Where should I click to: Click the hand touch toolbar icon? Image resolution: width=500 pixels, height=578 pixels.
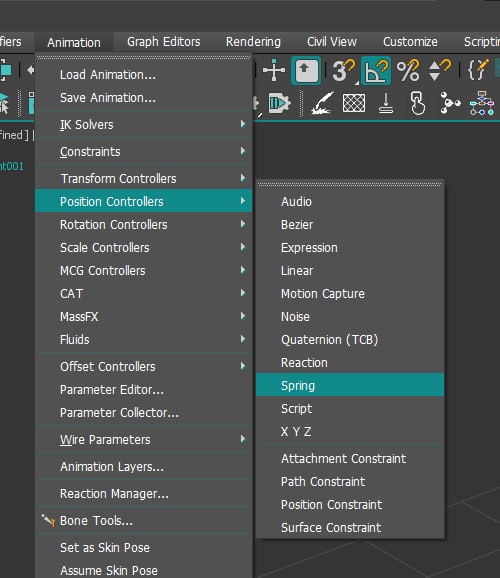(x=417, y=103)
